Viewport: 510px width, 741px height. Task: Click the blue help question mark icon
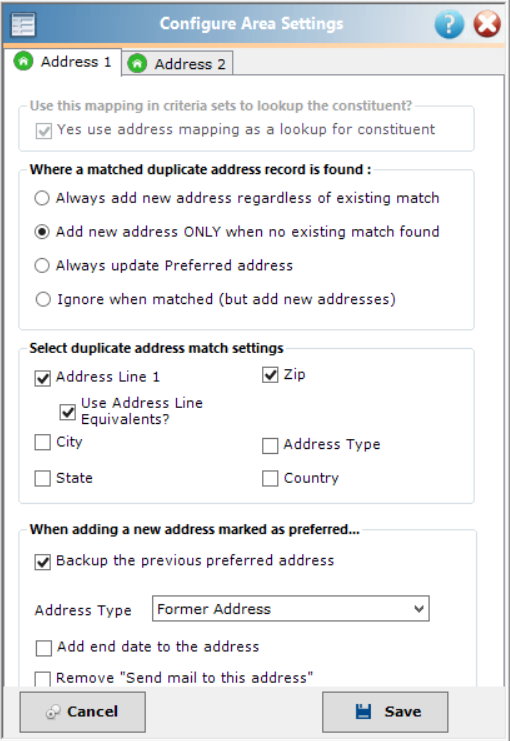(449, 24)
